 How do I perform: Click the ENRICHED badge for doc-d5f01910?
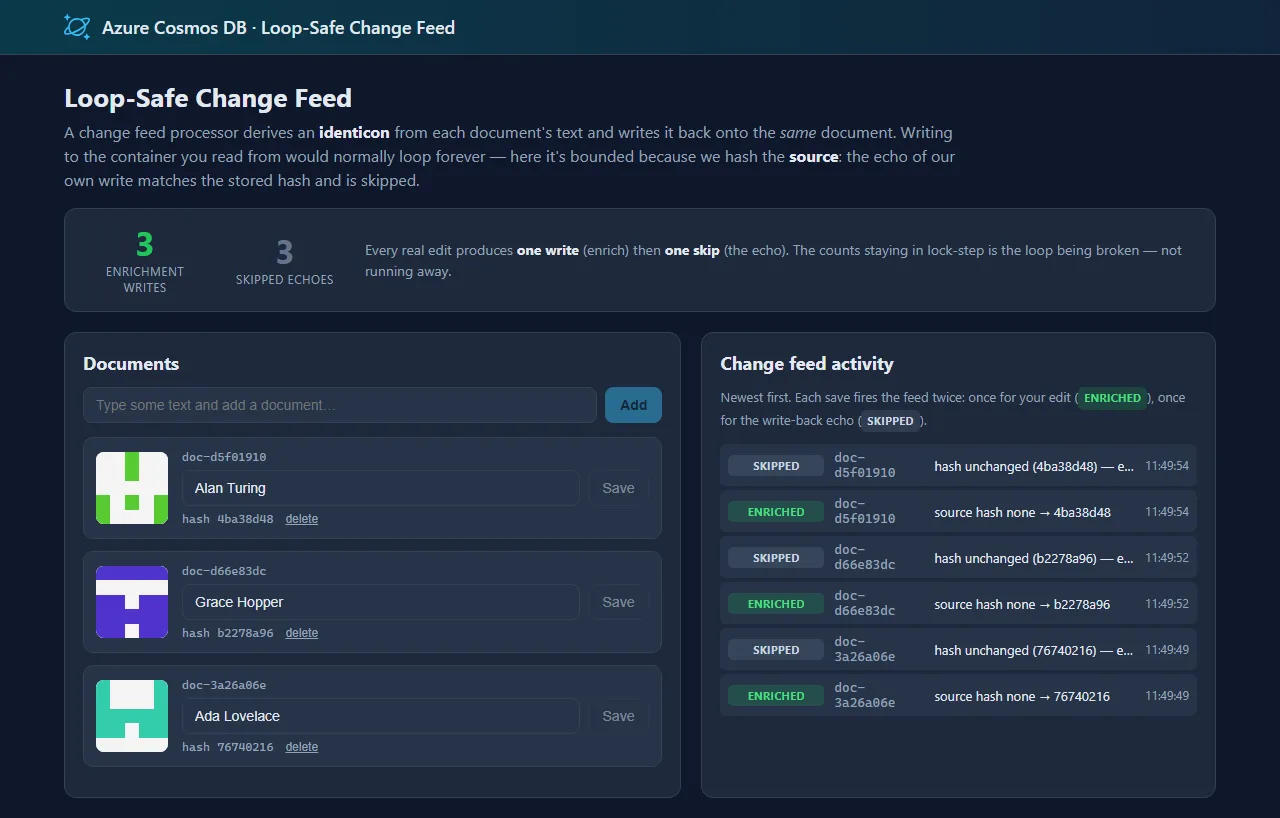coord(776,512)
